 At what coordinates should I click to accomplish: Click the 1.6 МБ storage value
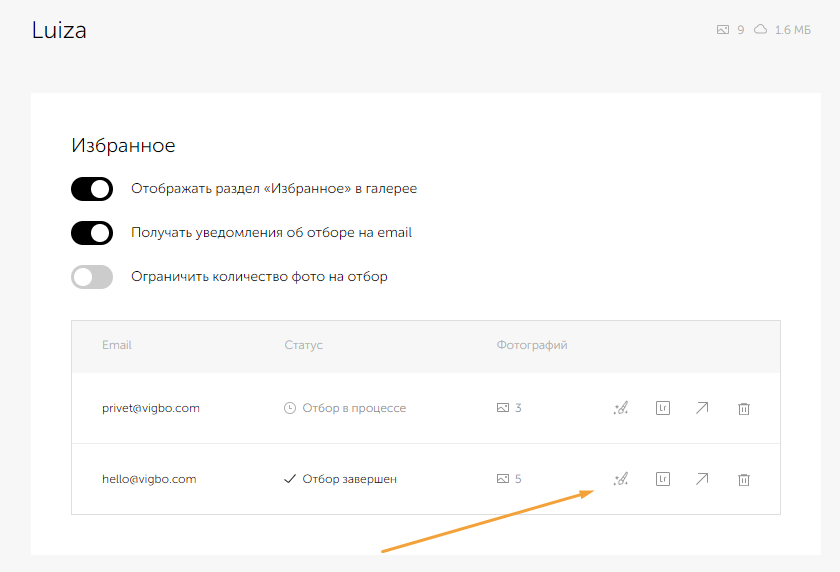[x=792, y=30]
